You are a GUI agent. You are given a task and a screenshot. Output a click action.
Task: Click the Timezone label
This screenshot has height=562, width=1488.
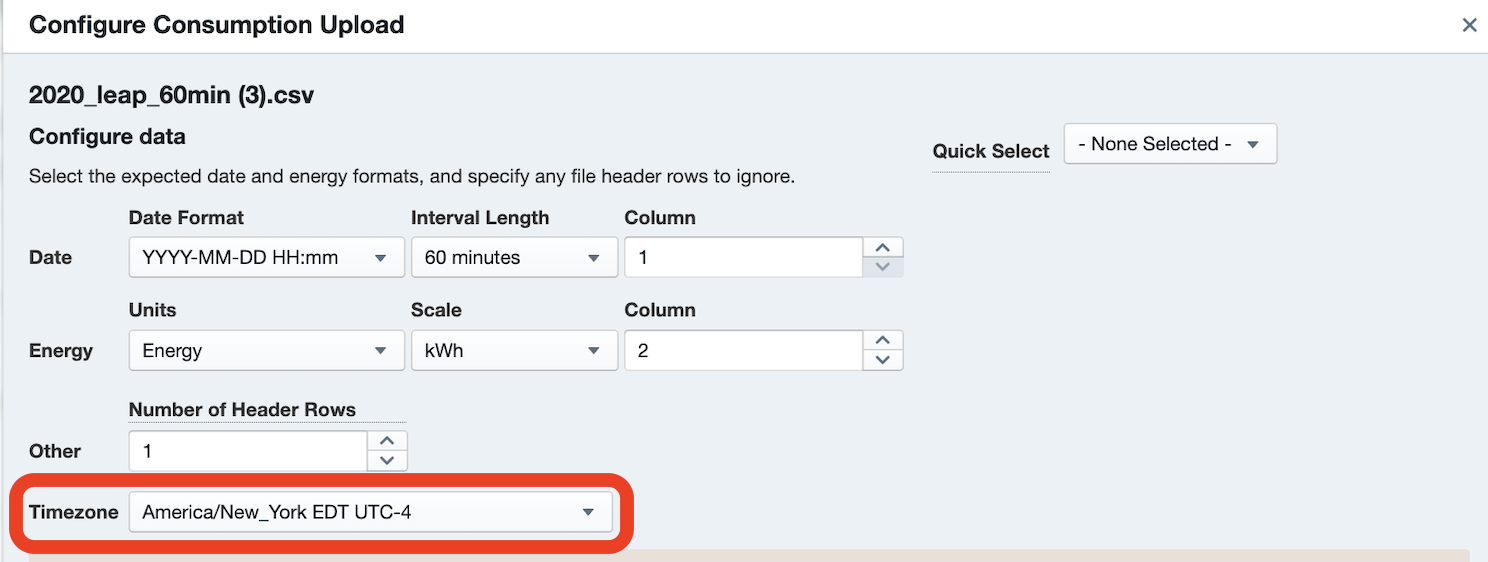tap(73, 513)
